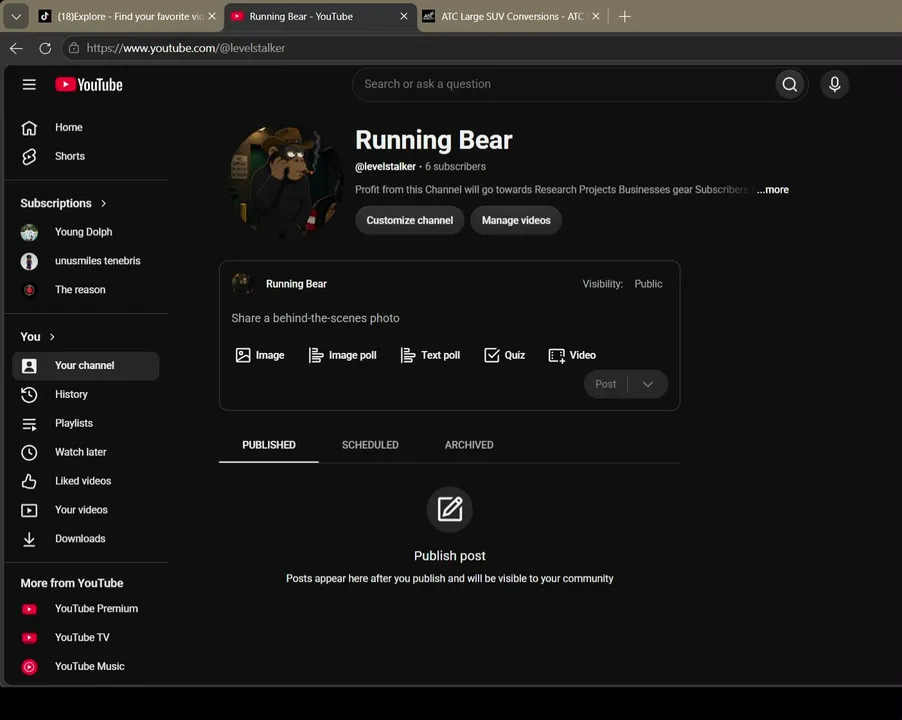Open Young Dolph subscription channel
Viewport: 902px width, 720px height.
point(86,232)
